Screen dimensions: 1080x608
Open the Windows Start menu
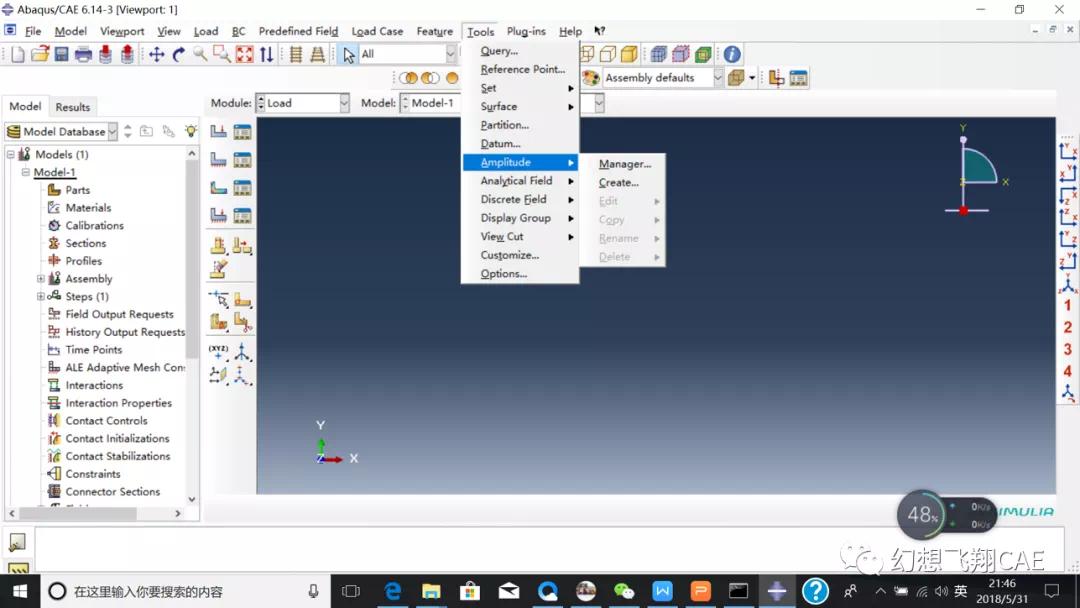pos(20,591)
